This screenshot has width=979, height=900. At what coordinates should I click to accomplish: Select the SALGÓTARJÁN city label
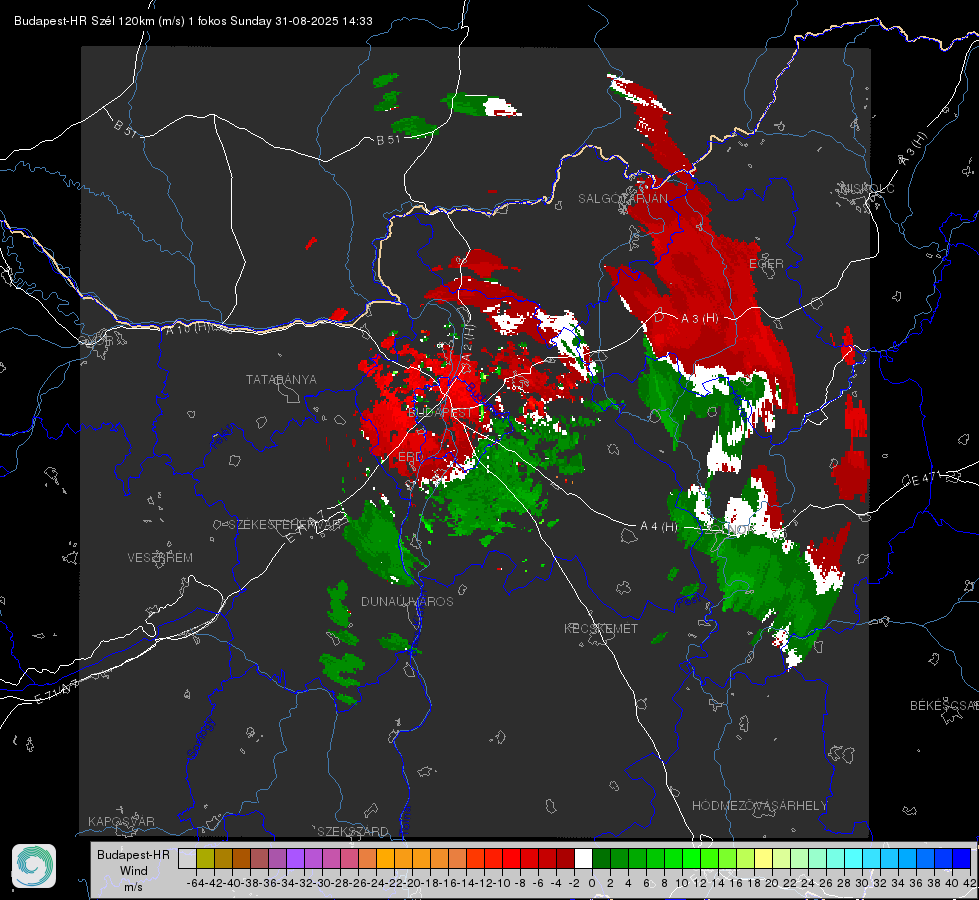tap(622, 199)
